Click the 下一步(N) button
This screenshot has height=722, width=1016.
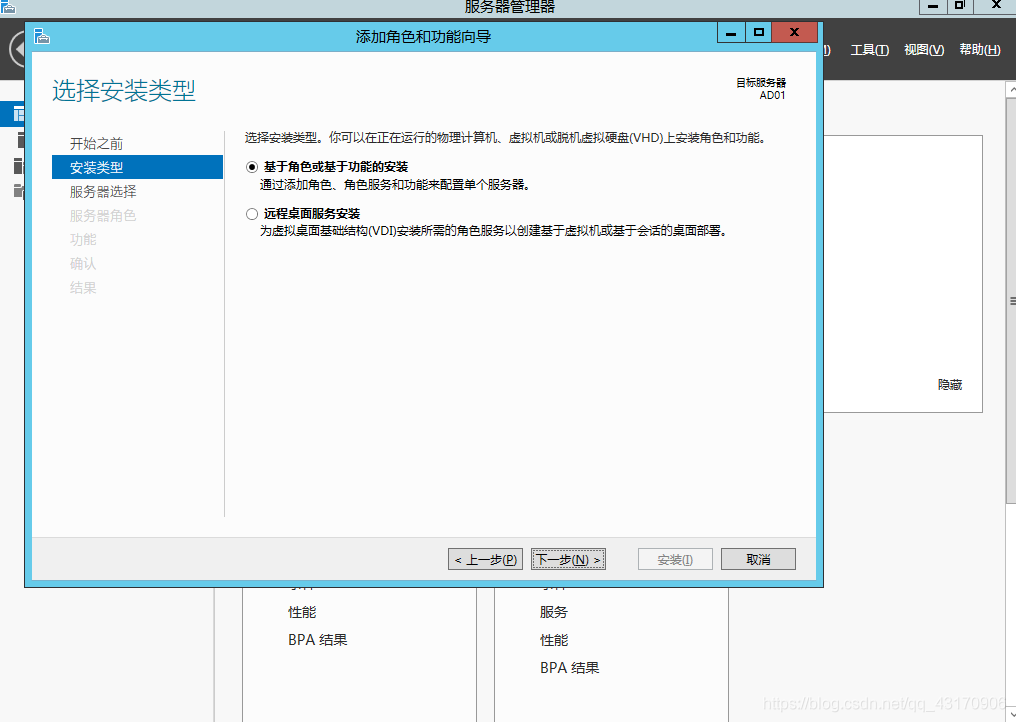[x=568, y=559]
